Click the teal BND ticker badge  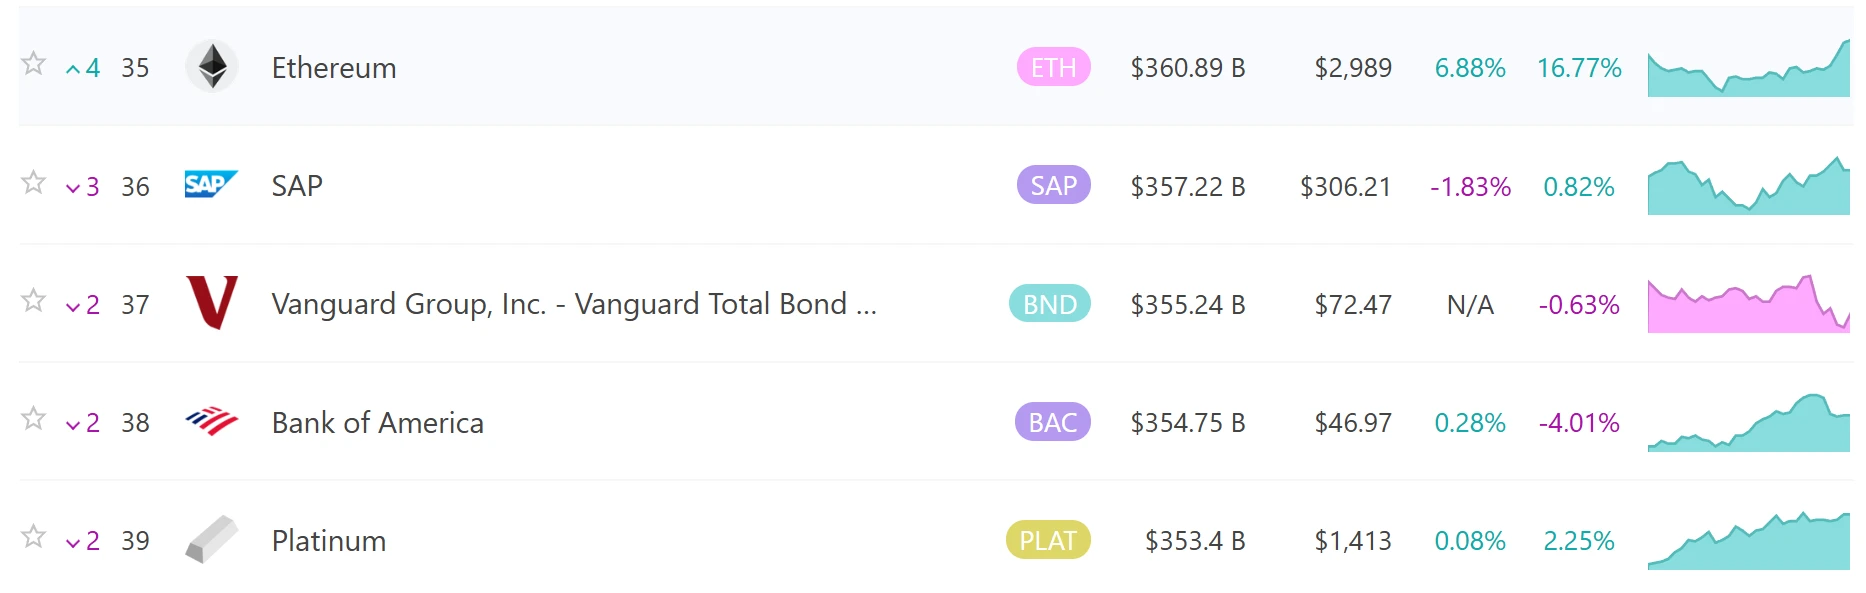pos(1049,304)
